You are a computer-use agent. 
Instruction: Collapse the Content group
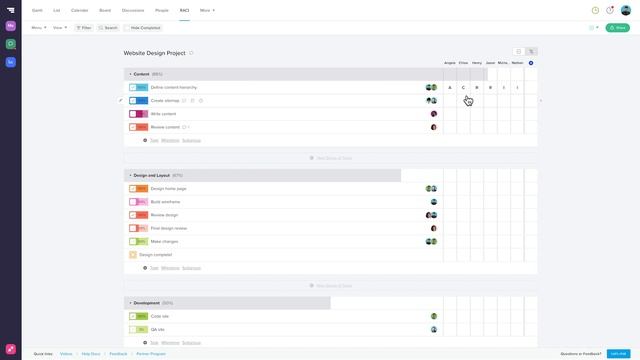(130, 74)
